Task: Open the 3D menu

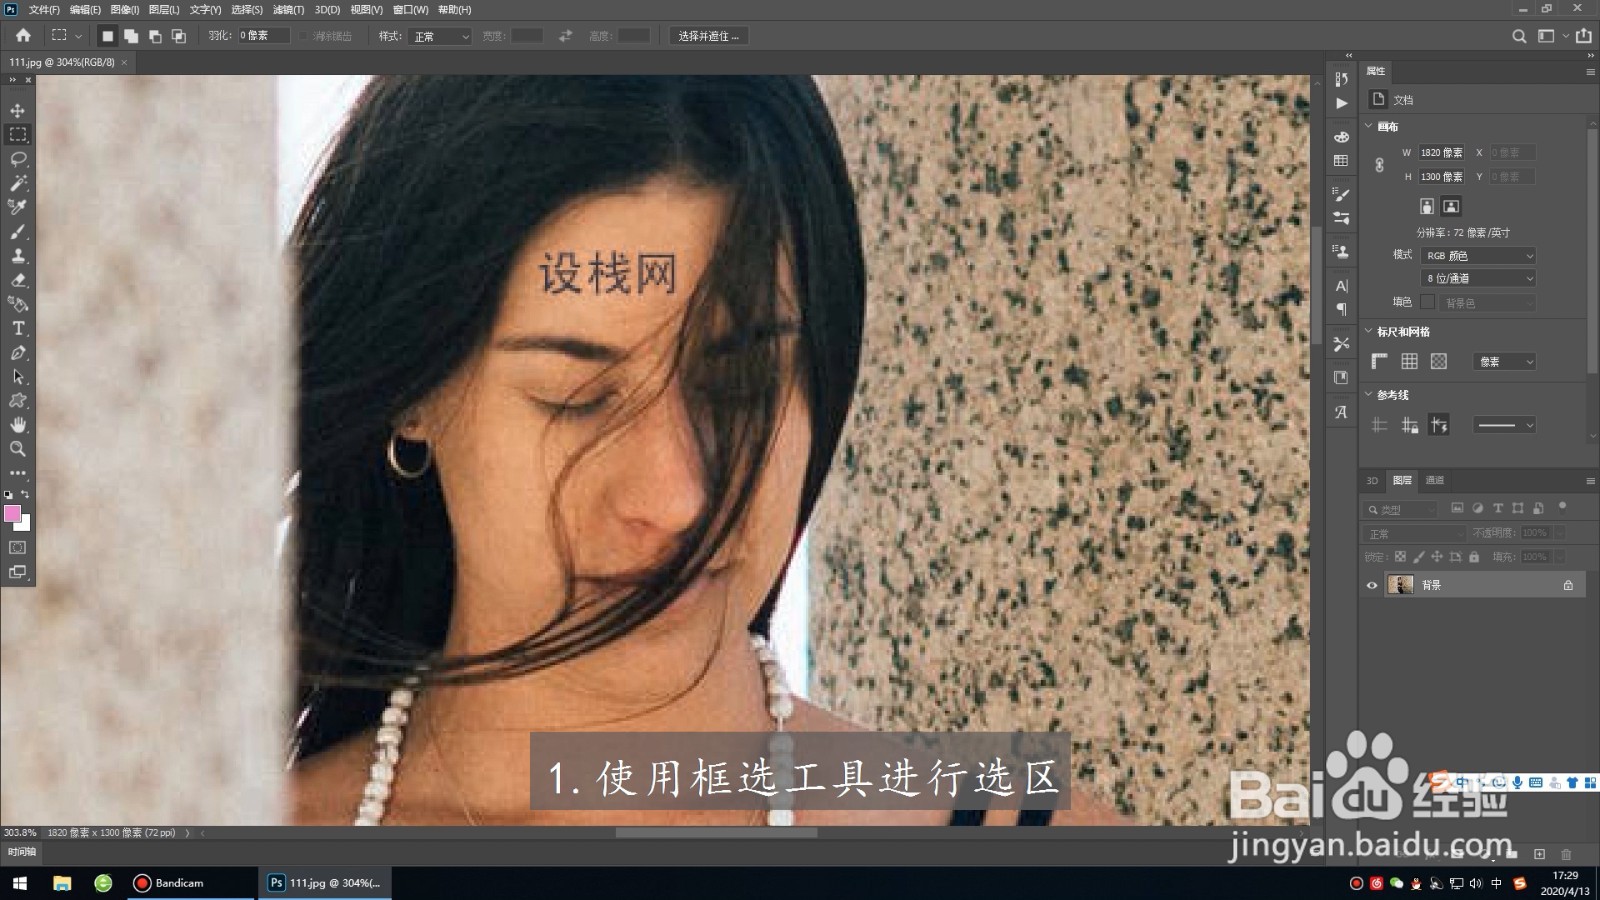Action: click(x=327, y=9)
